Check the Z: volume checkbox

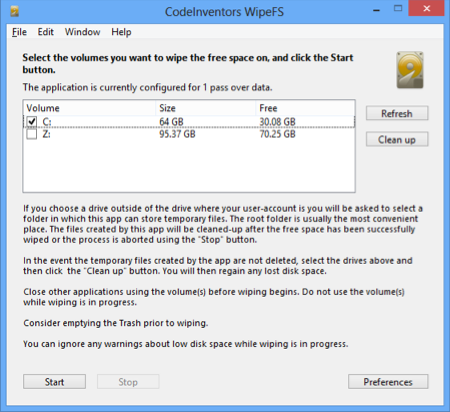coord(32,134)
